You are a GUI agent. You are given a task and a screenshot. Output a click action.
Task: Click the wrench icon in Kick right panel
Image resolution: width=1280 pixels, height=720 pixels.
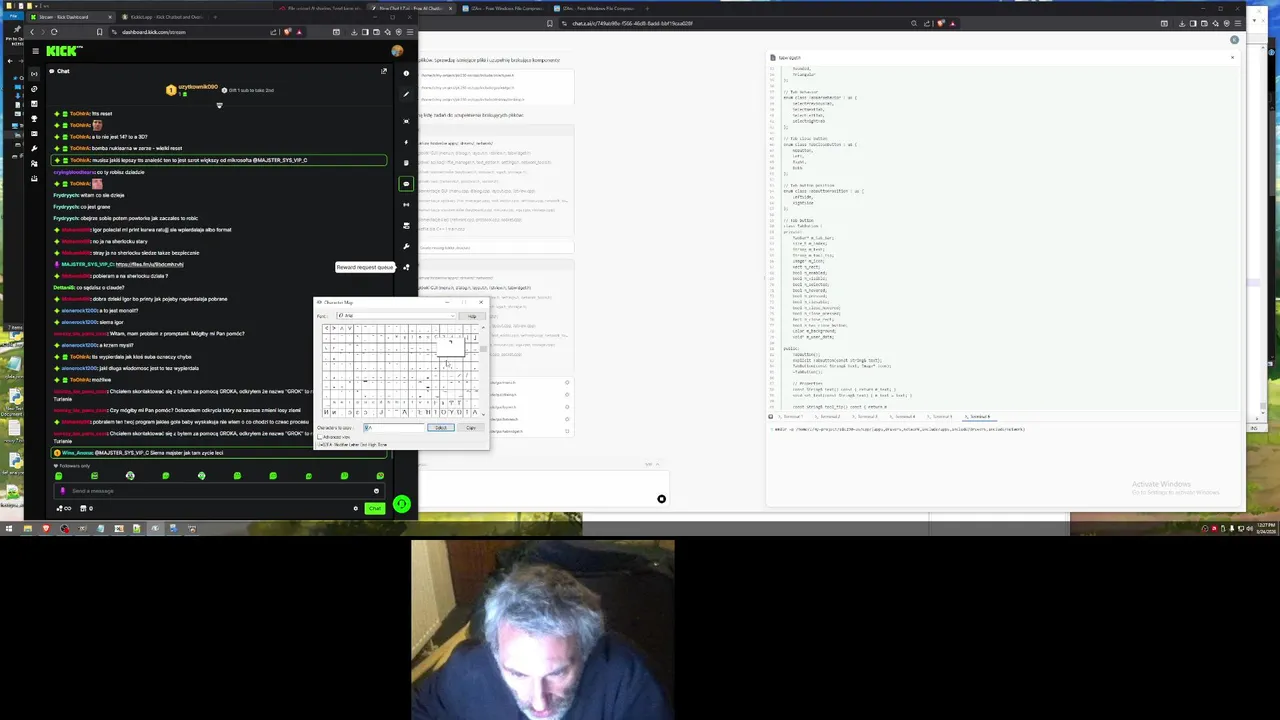pos(406,246)
